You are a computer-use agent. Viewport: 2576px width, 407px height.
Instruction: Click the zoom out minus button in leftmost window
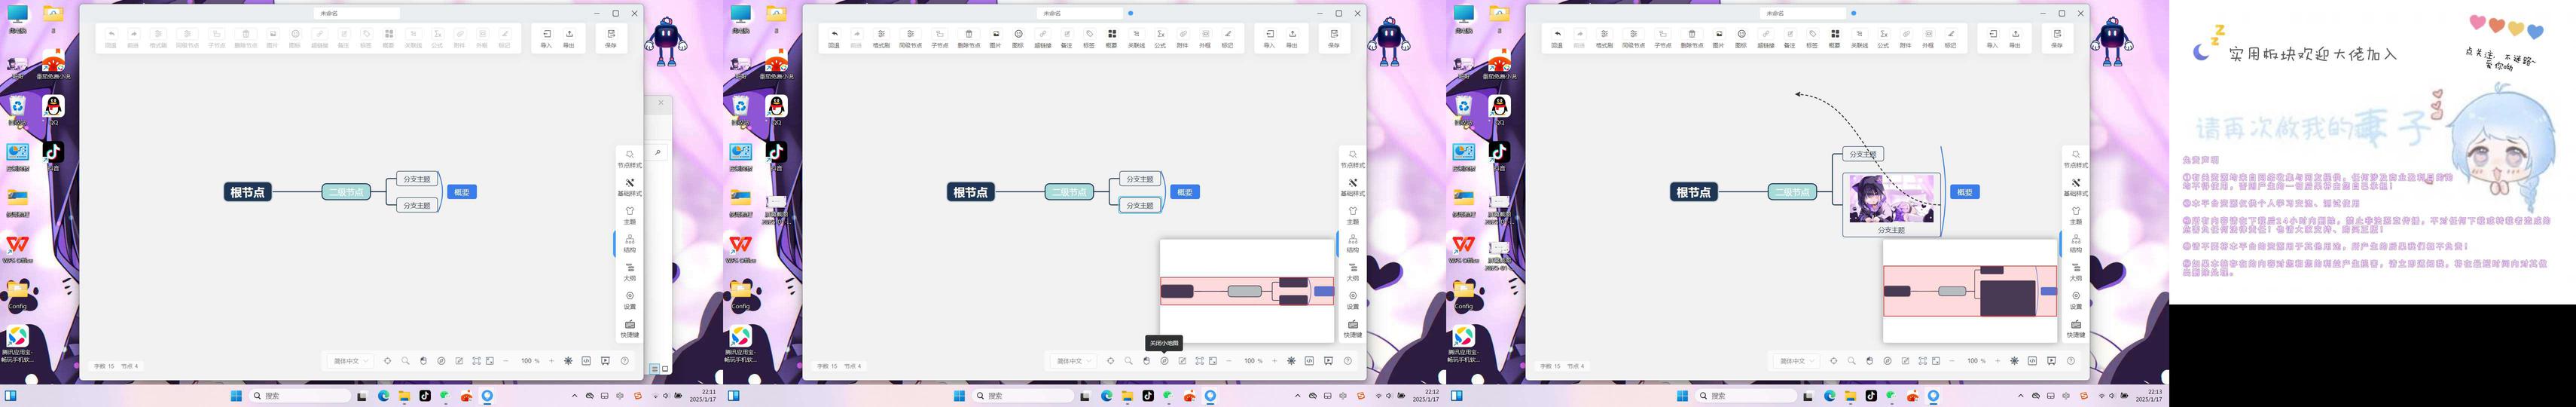(x=506, y=360)
